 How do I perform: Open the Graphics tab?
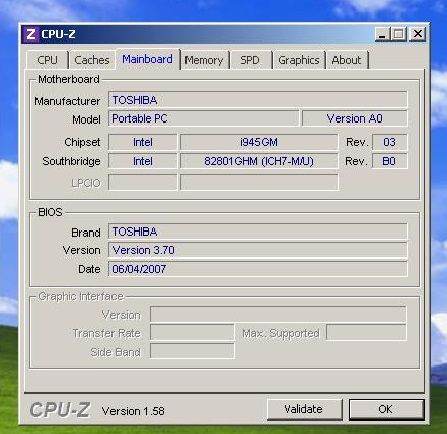[x=299, y=60]
